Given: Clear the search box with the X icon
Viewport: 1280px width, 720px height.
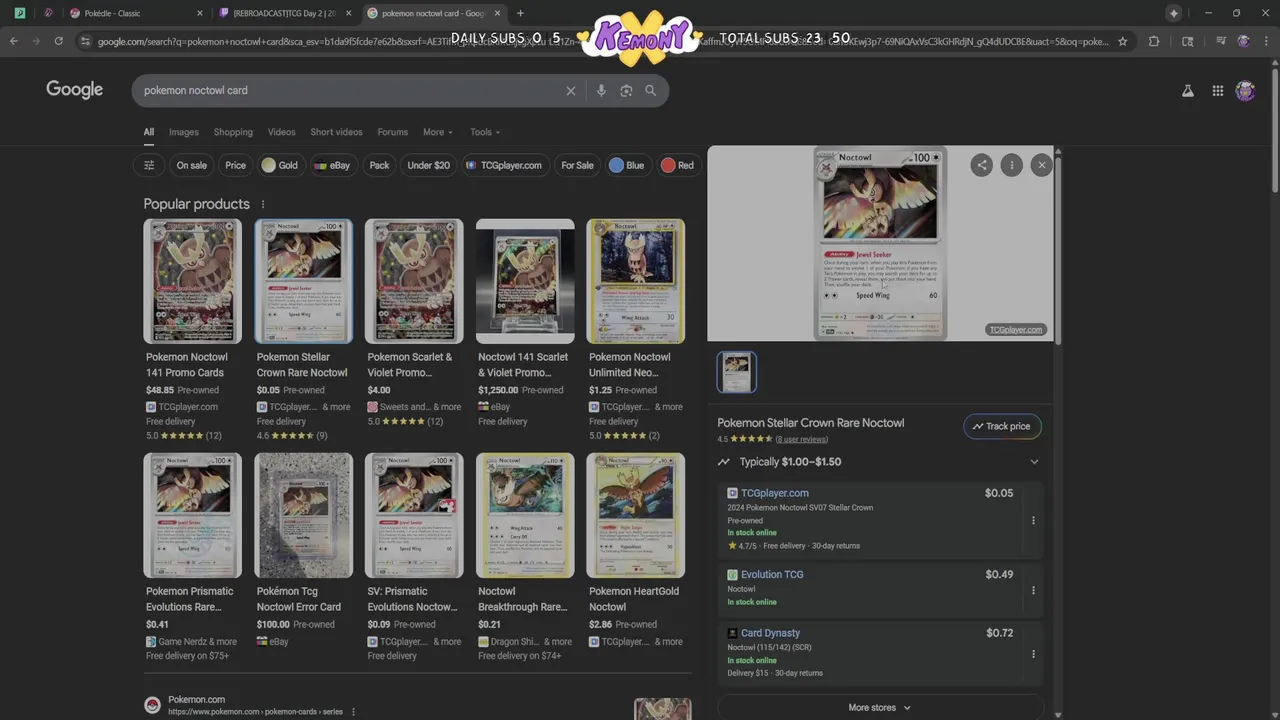Looking at the screenshot, I should click(571, 90).
